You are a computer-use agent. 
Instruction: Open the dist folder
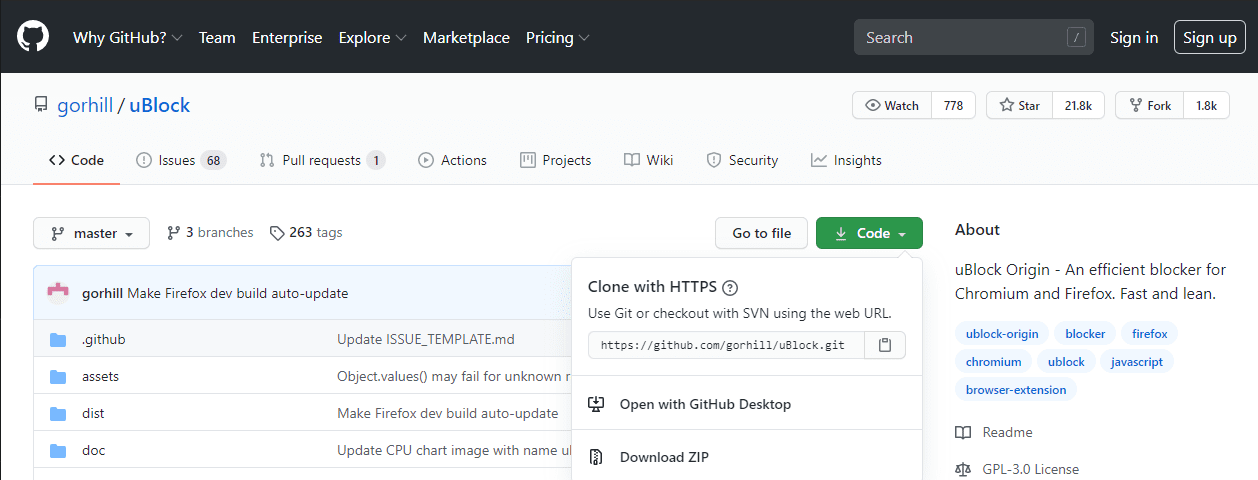coord(93,413)
